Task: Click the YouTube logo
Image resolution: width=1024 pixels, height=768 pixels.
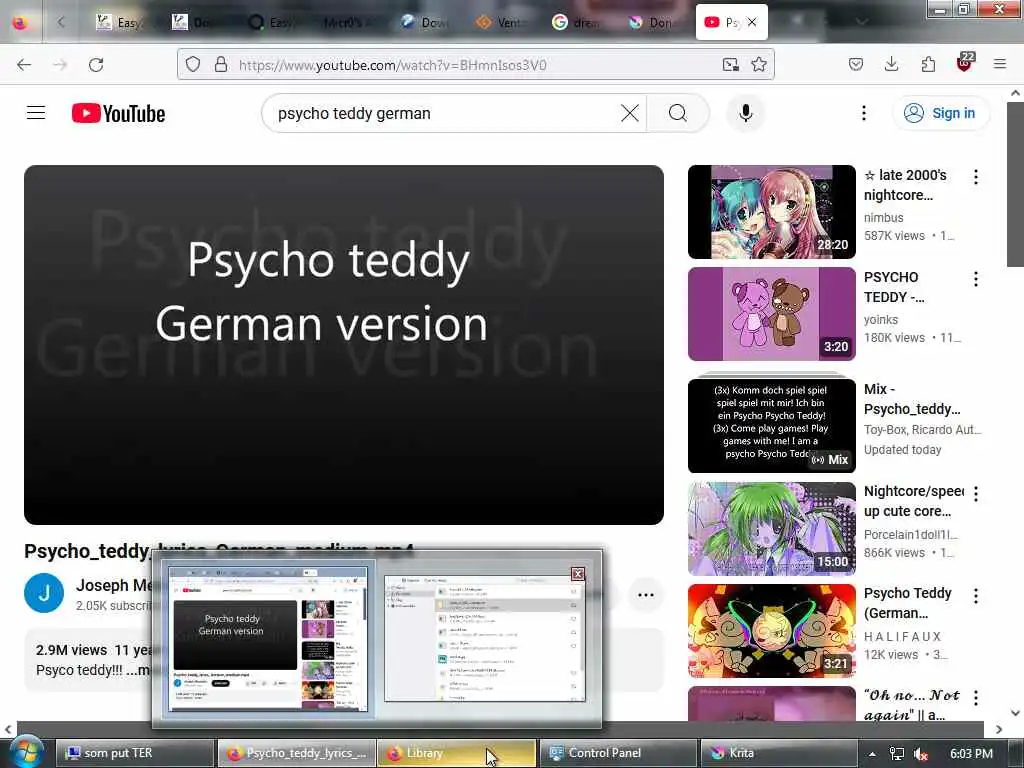Action: [118, 113]
